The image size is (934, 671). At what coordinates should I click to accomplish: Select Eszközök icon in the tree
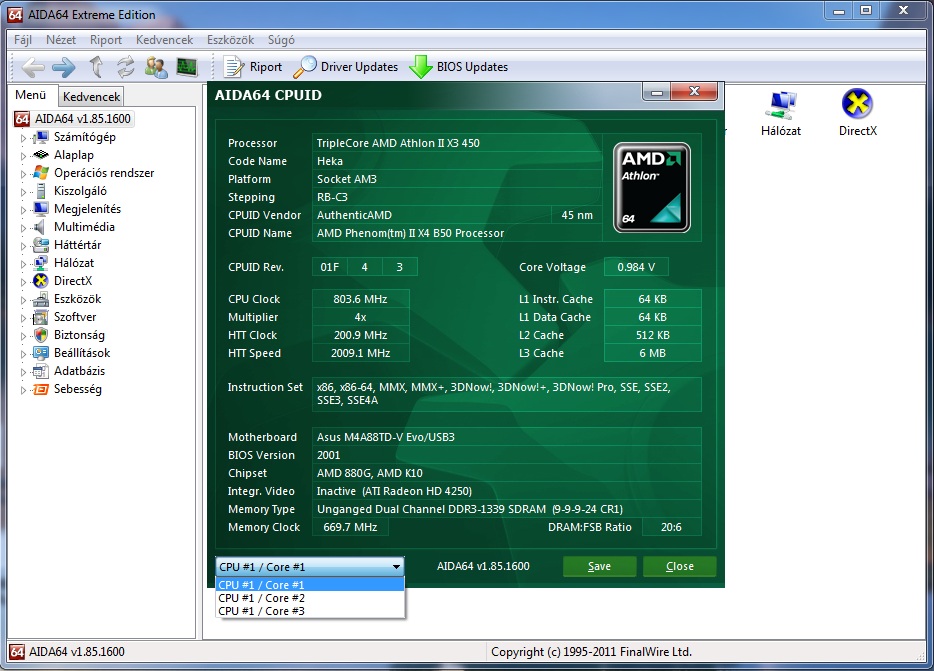pos(41,299)
